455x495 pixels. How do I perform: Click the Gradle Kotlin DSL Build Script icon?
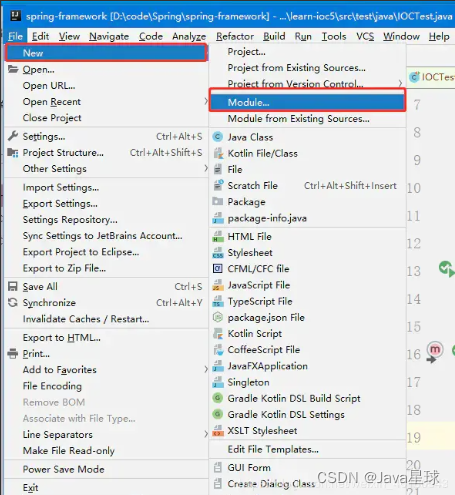pyautogui.click(x=218, y=398)
